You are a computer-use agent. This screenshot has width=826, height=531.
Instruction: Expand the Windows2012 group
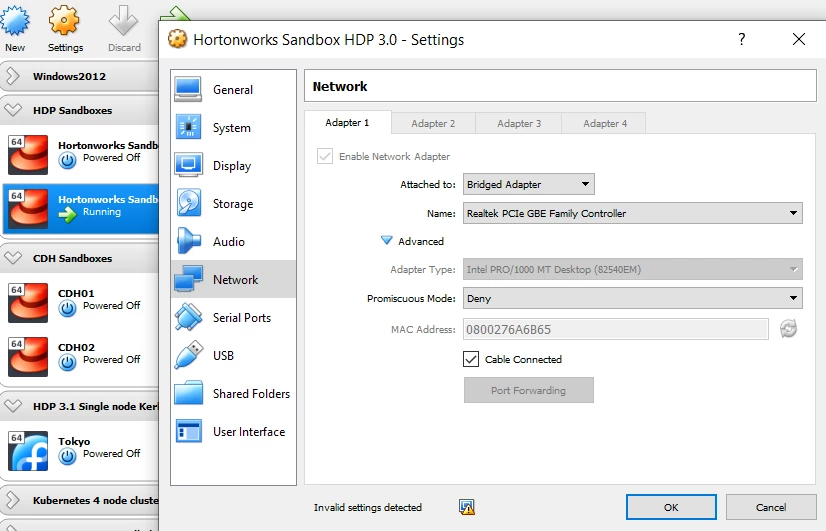(x=13, y=76)
